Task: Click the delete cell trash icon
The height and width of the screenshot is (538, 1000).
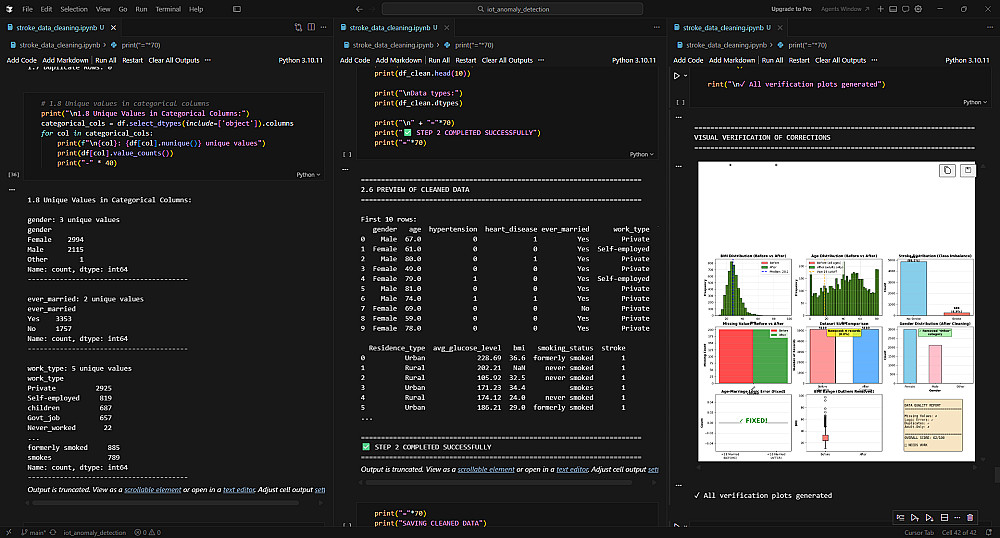Action: click(969, 517)
